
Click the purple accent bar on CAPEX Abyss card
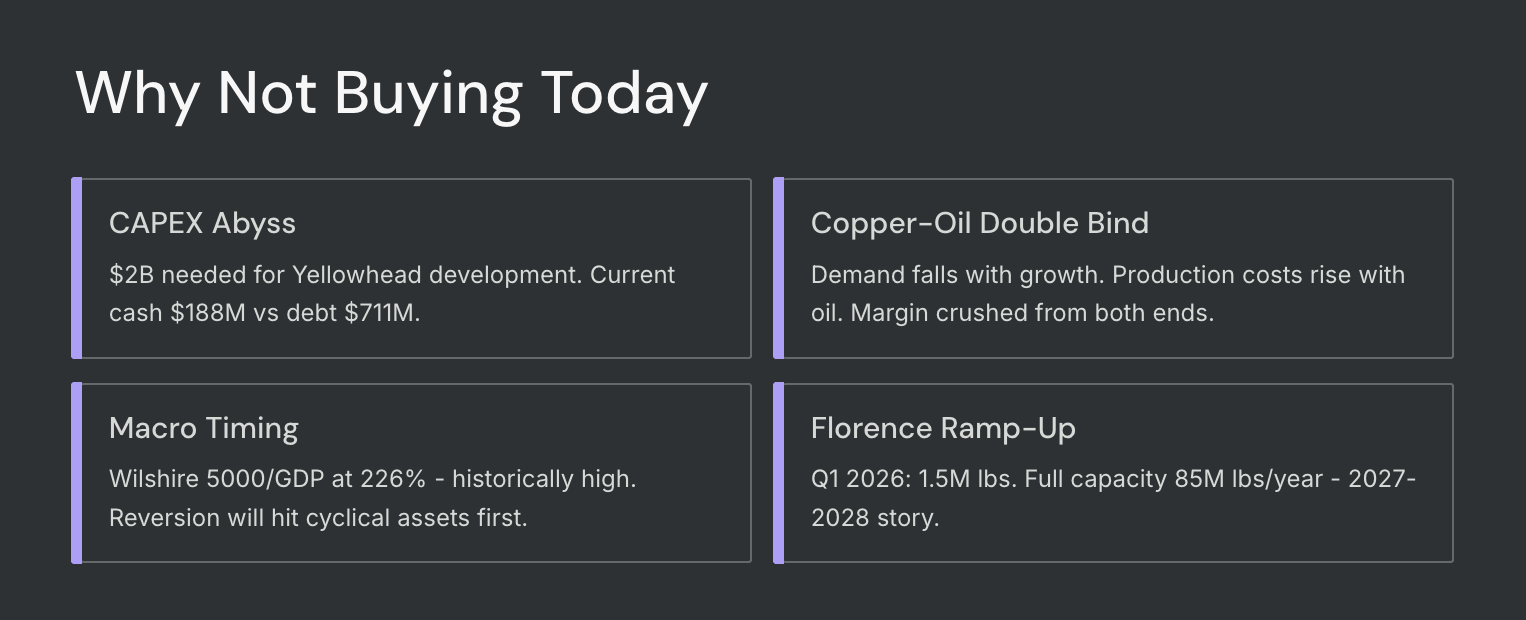pos(76,268)
